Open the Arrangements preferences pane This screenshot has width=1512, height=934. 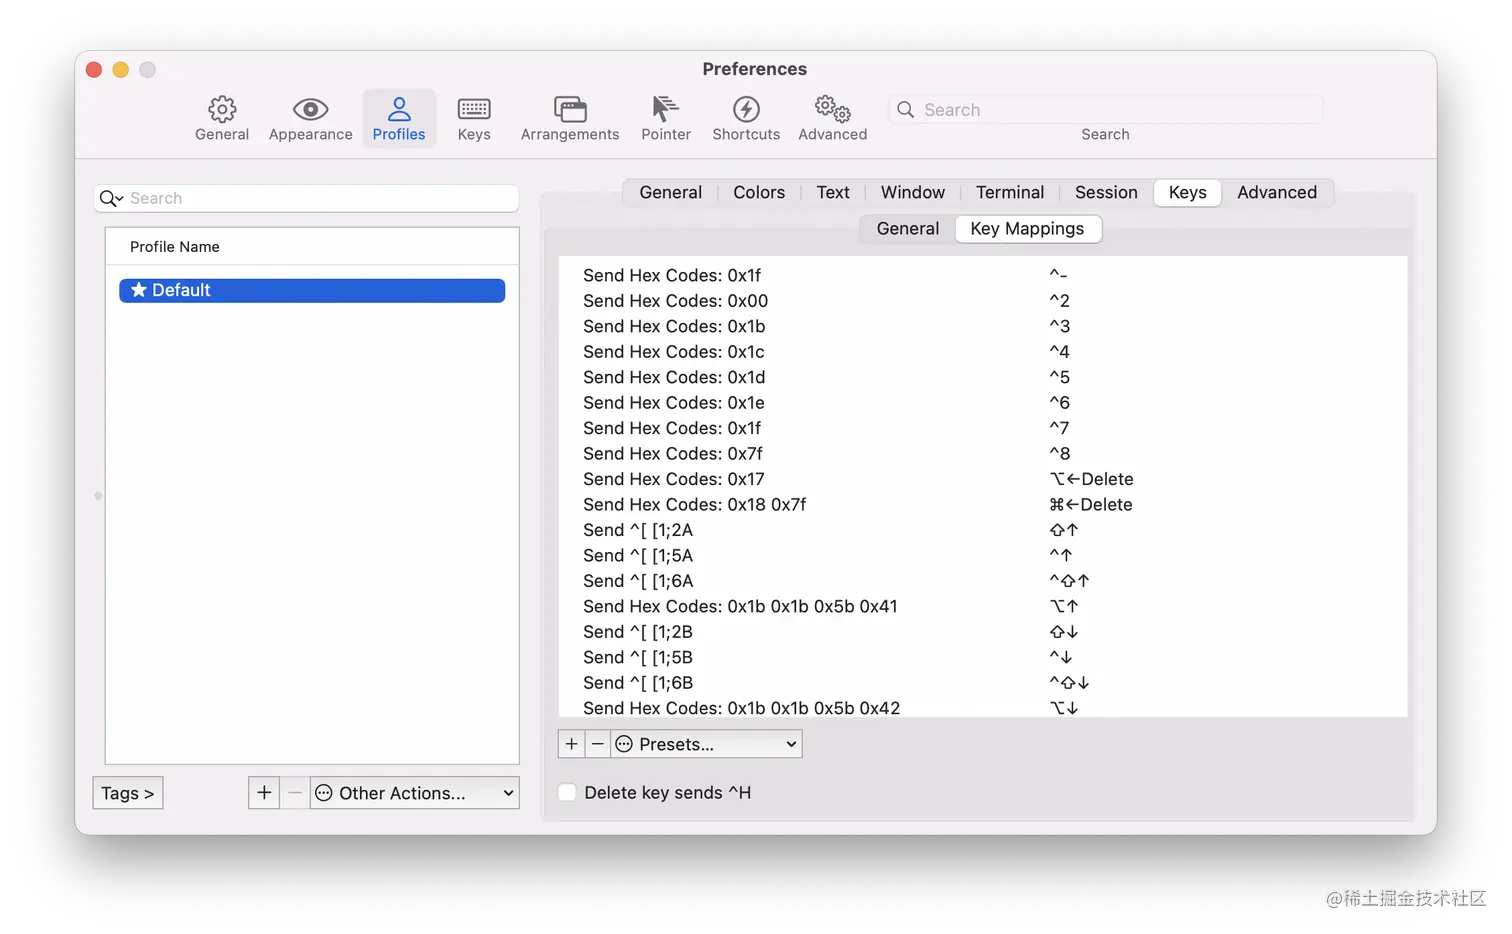(570, 119)
